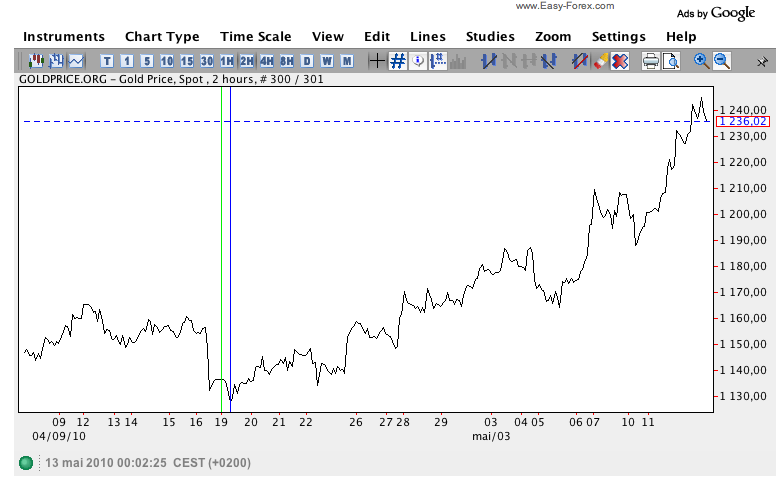Select the candlestick chart type icon
The height and width of the screenshot is (480, 781).
tap(37, 61)
